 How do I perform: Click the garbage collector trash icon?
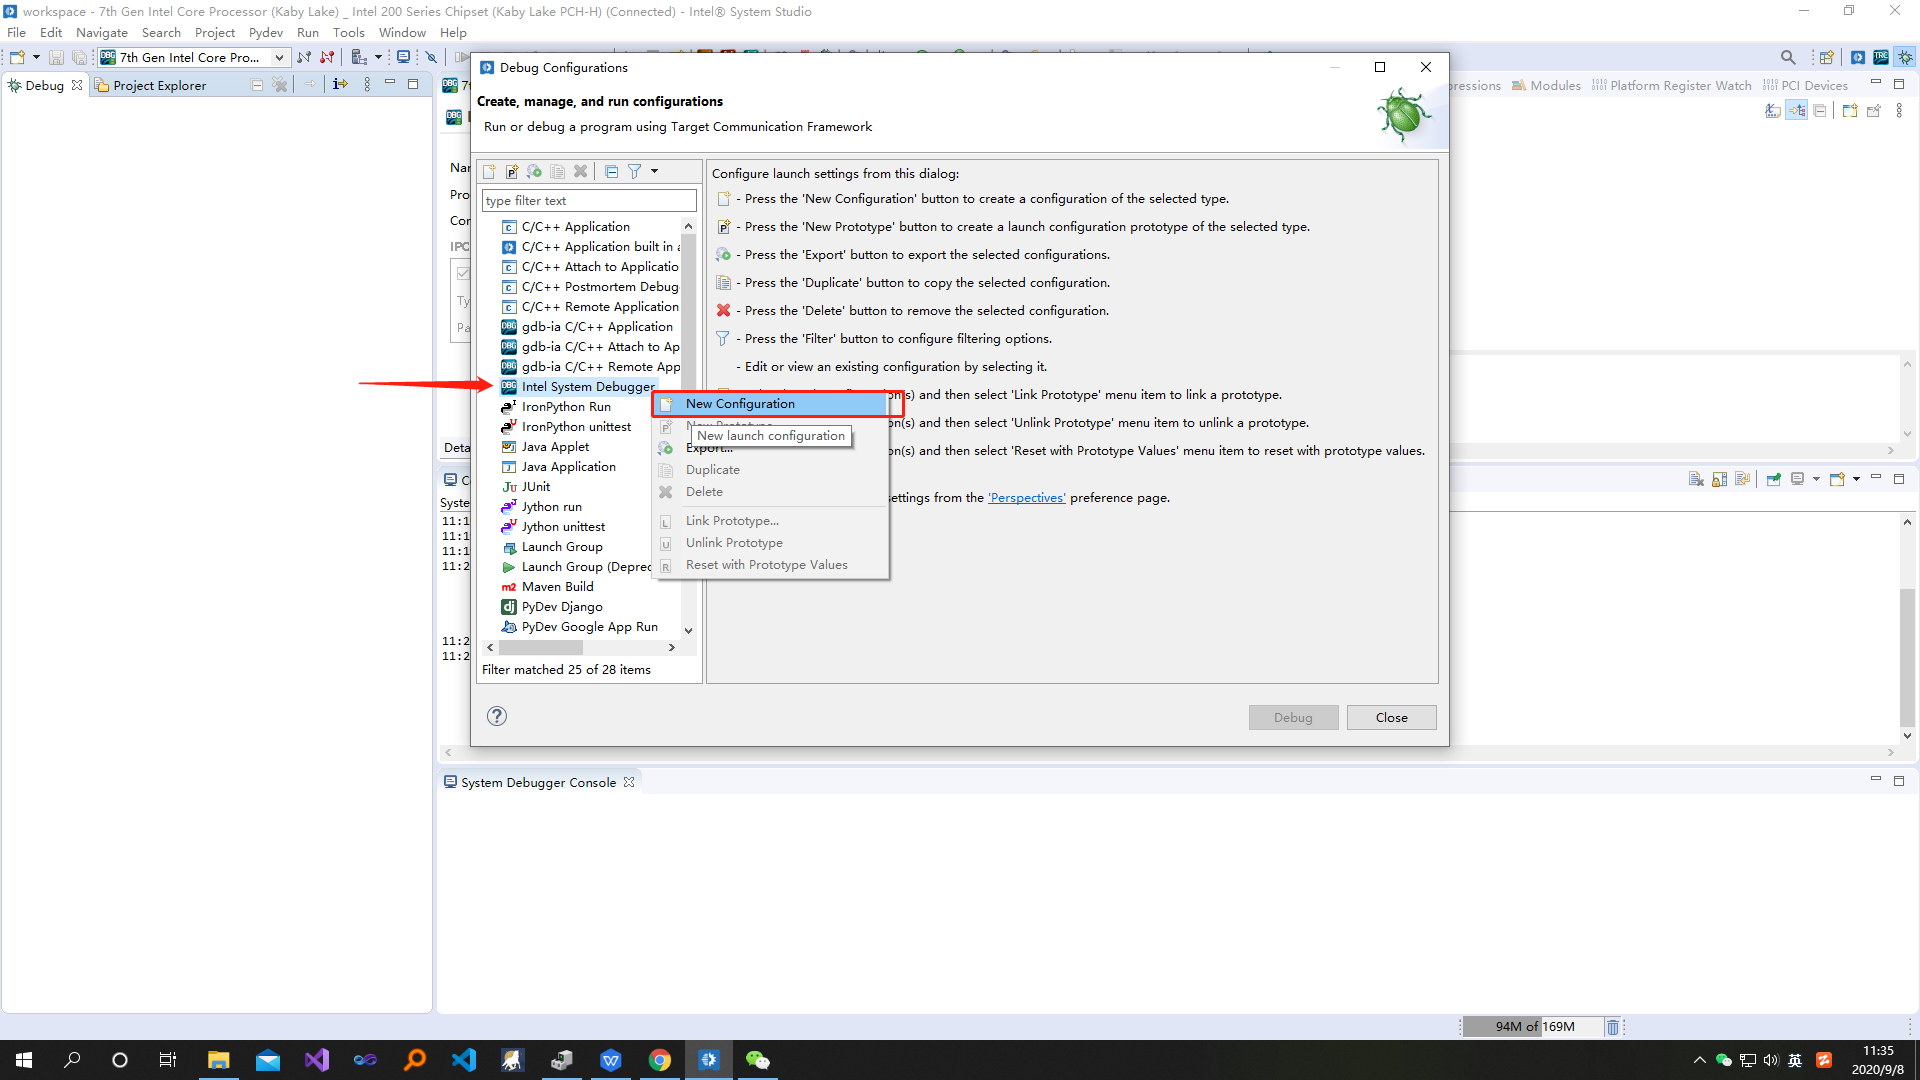(x=1613, y=1026)
